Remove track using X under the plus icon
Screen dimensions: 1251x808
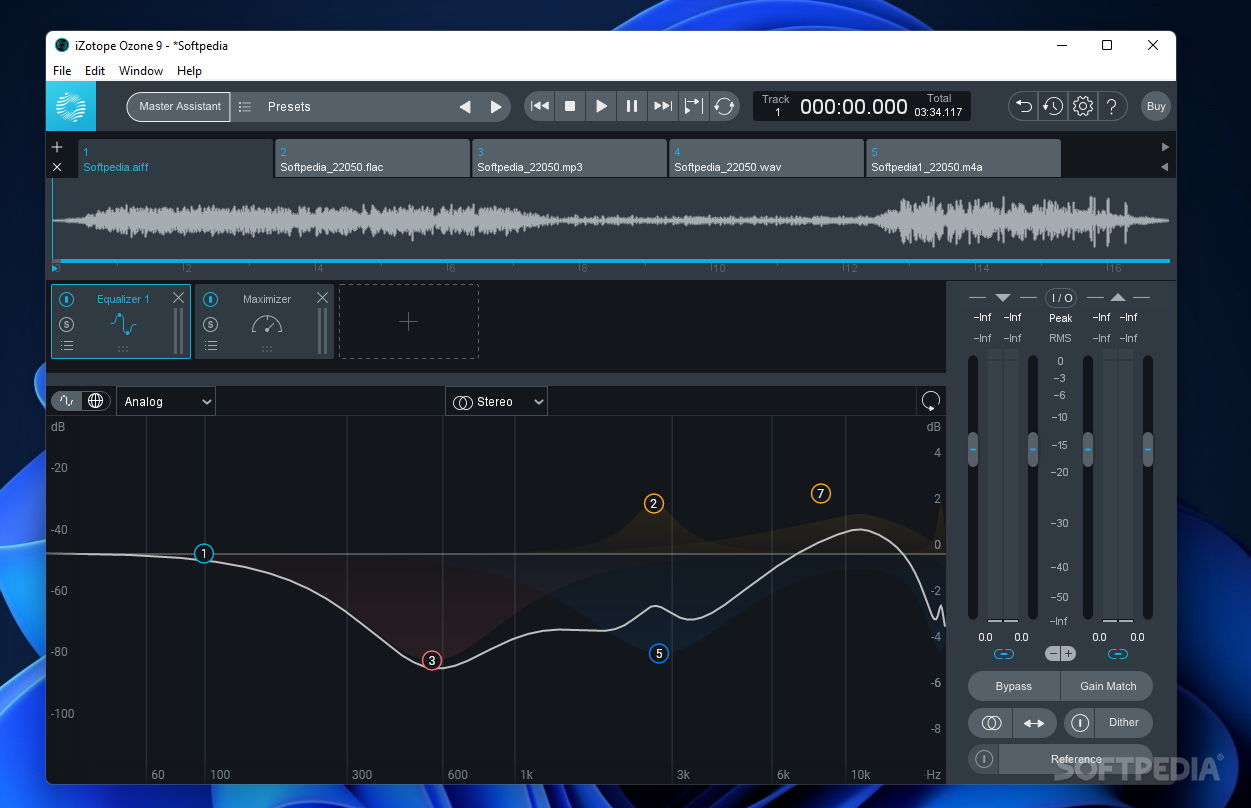click(x=57, y=167)
